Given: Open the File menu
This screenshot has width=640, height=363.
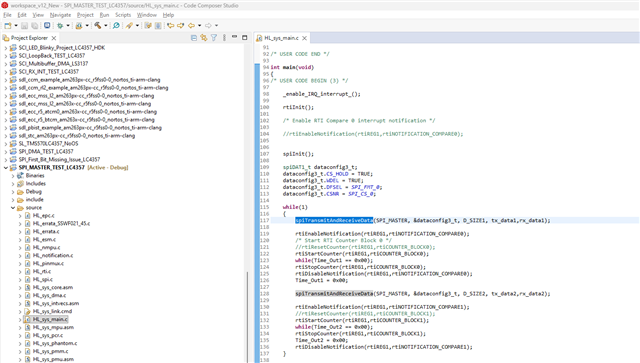Looking at the screenshot, I should coord(7,15).
